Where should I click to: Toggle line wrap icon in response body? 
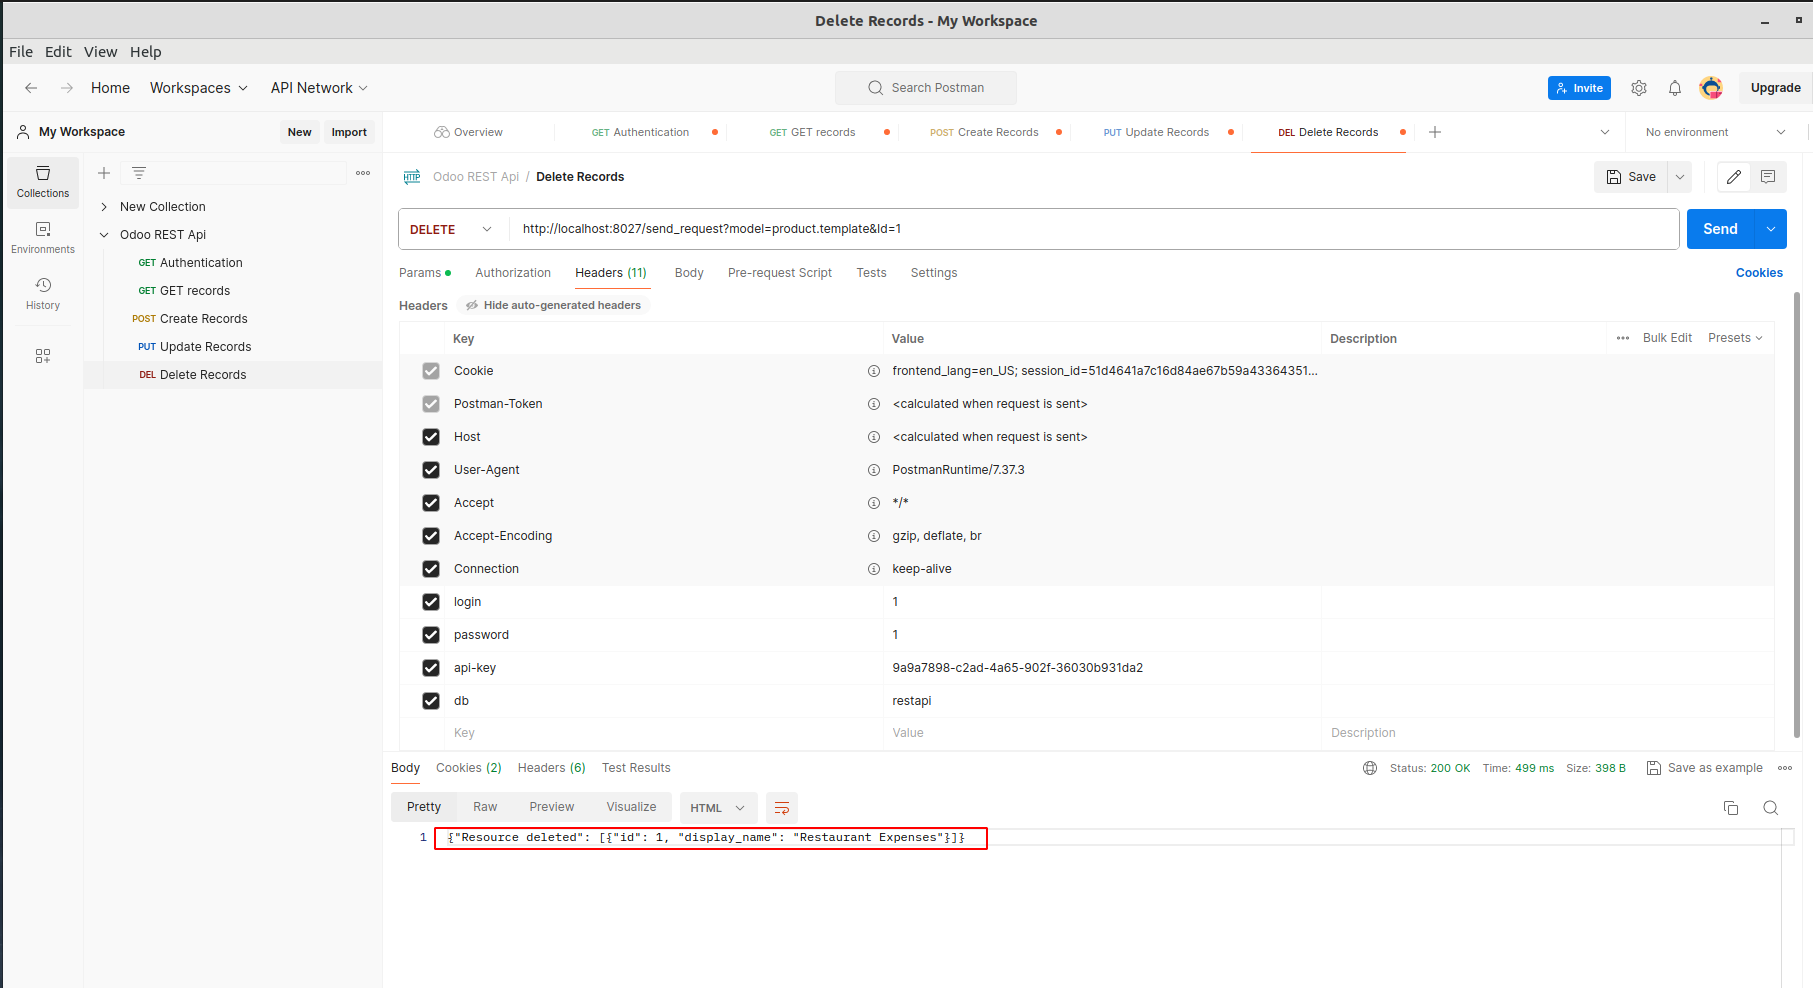pos(782,808)
